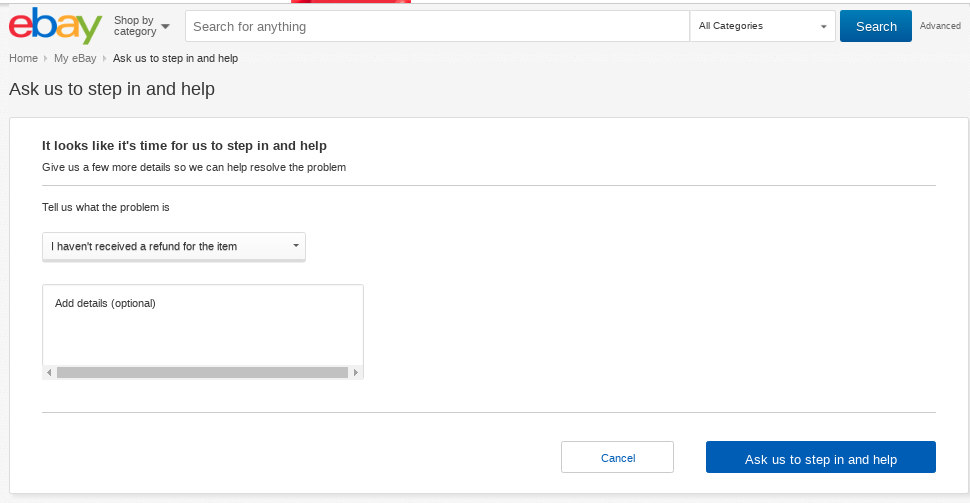Click the large page title heading

112,89
